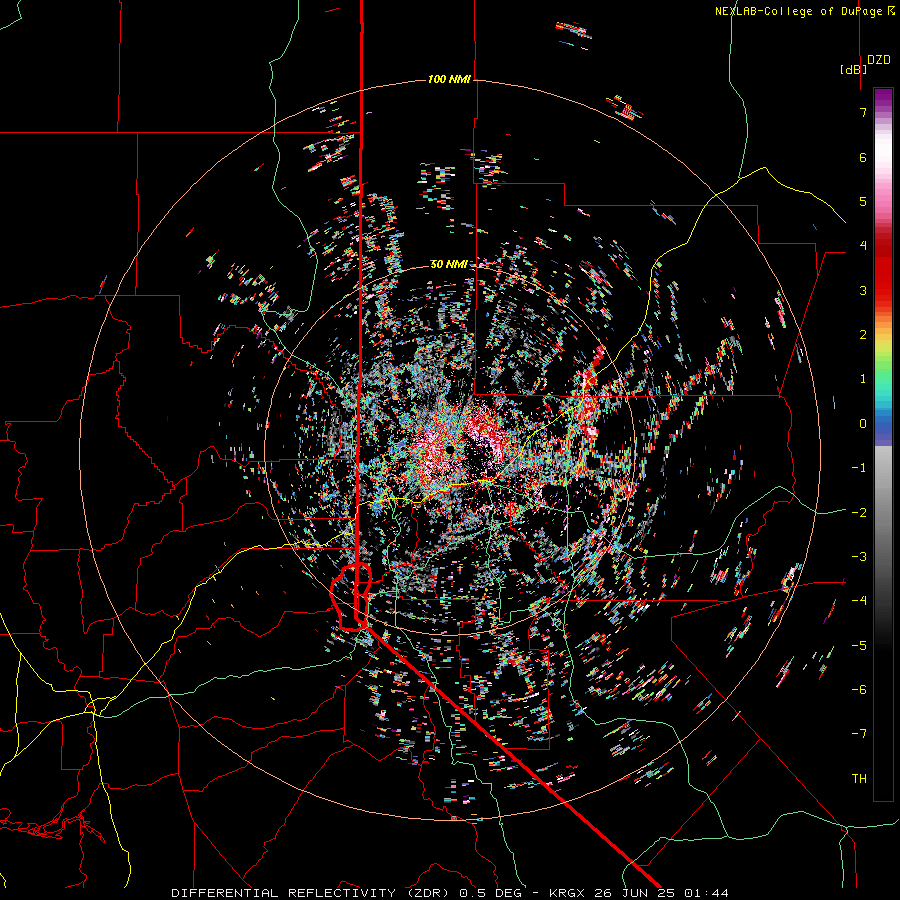Click the 0 value on the dB scale
The image size is (900, 900).
coord(863,424)
